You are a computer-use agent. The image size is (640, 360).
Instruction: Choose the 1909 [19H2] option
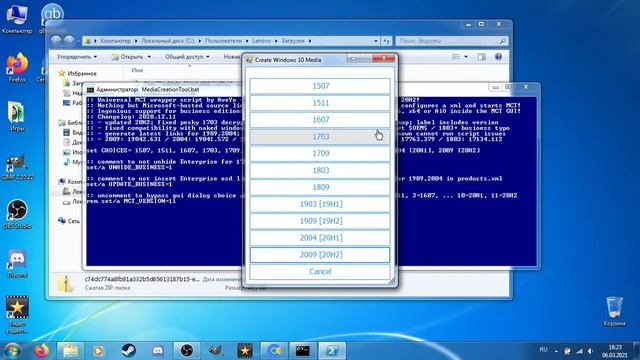320,221
